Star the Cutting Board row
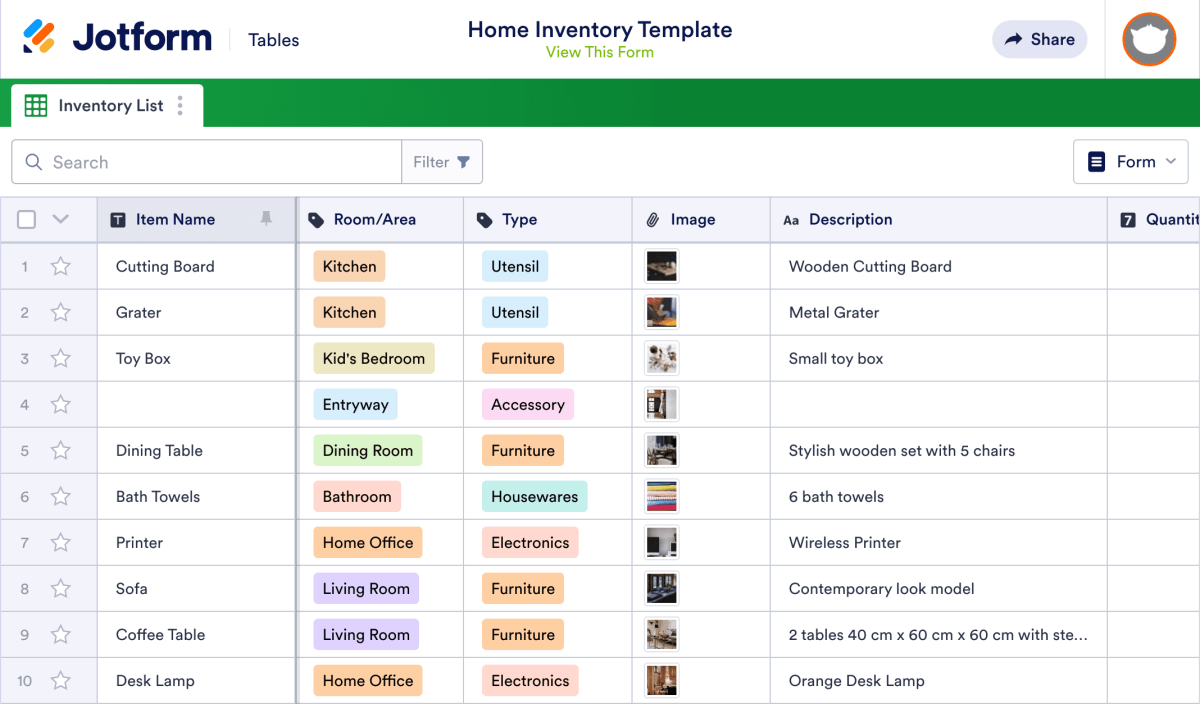The image size is (1200, 704). pyautogui.click(x=60, y=266)
